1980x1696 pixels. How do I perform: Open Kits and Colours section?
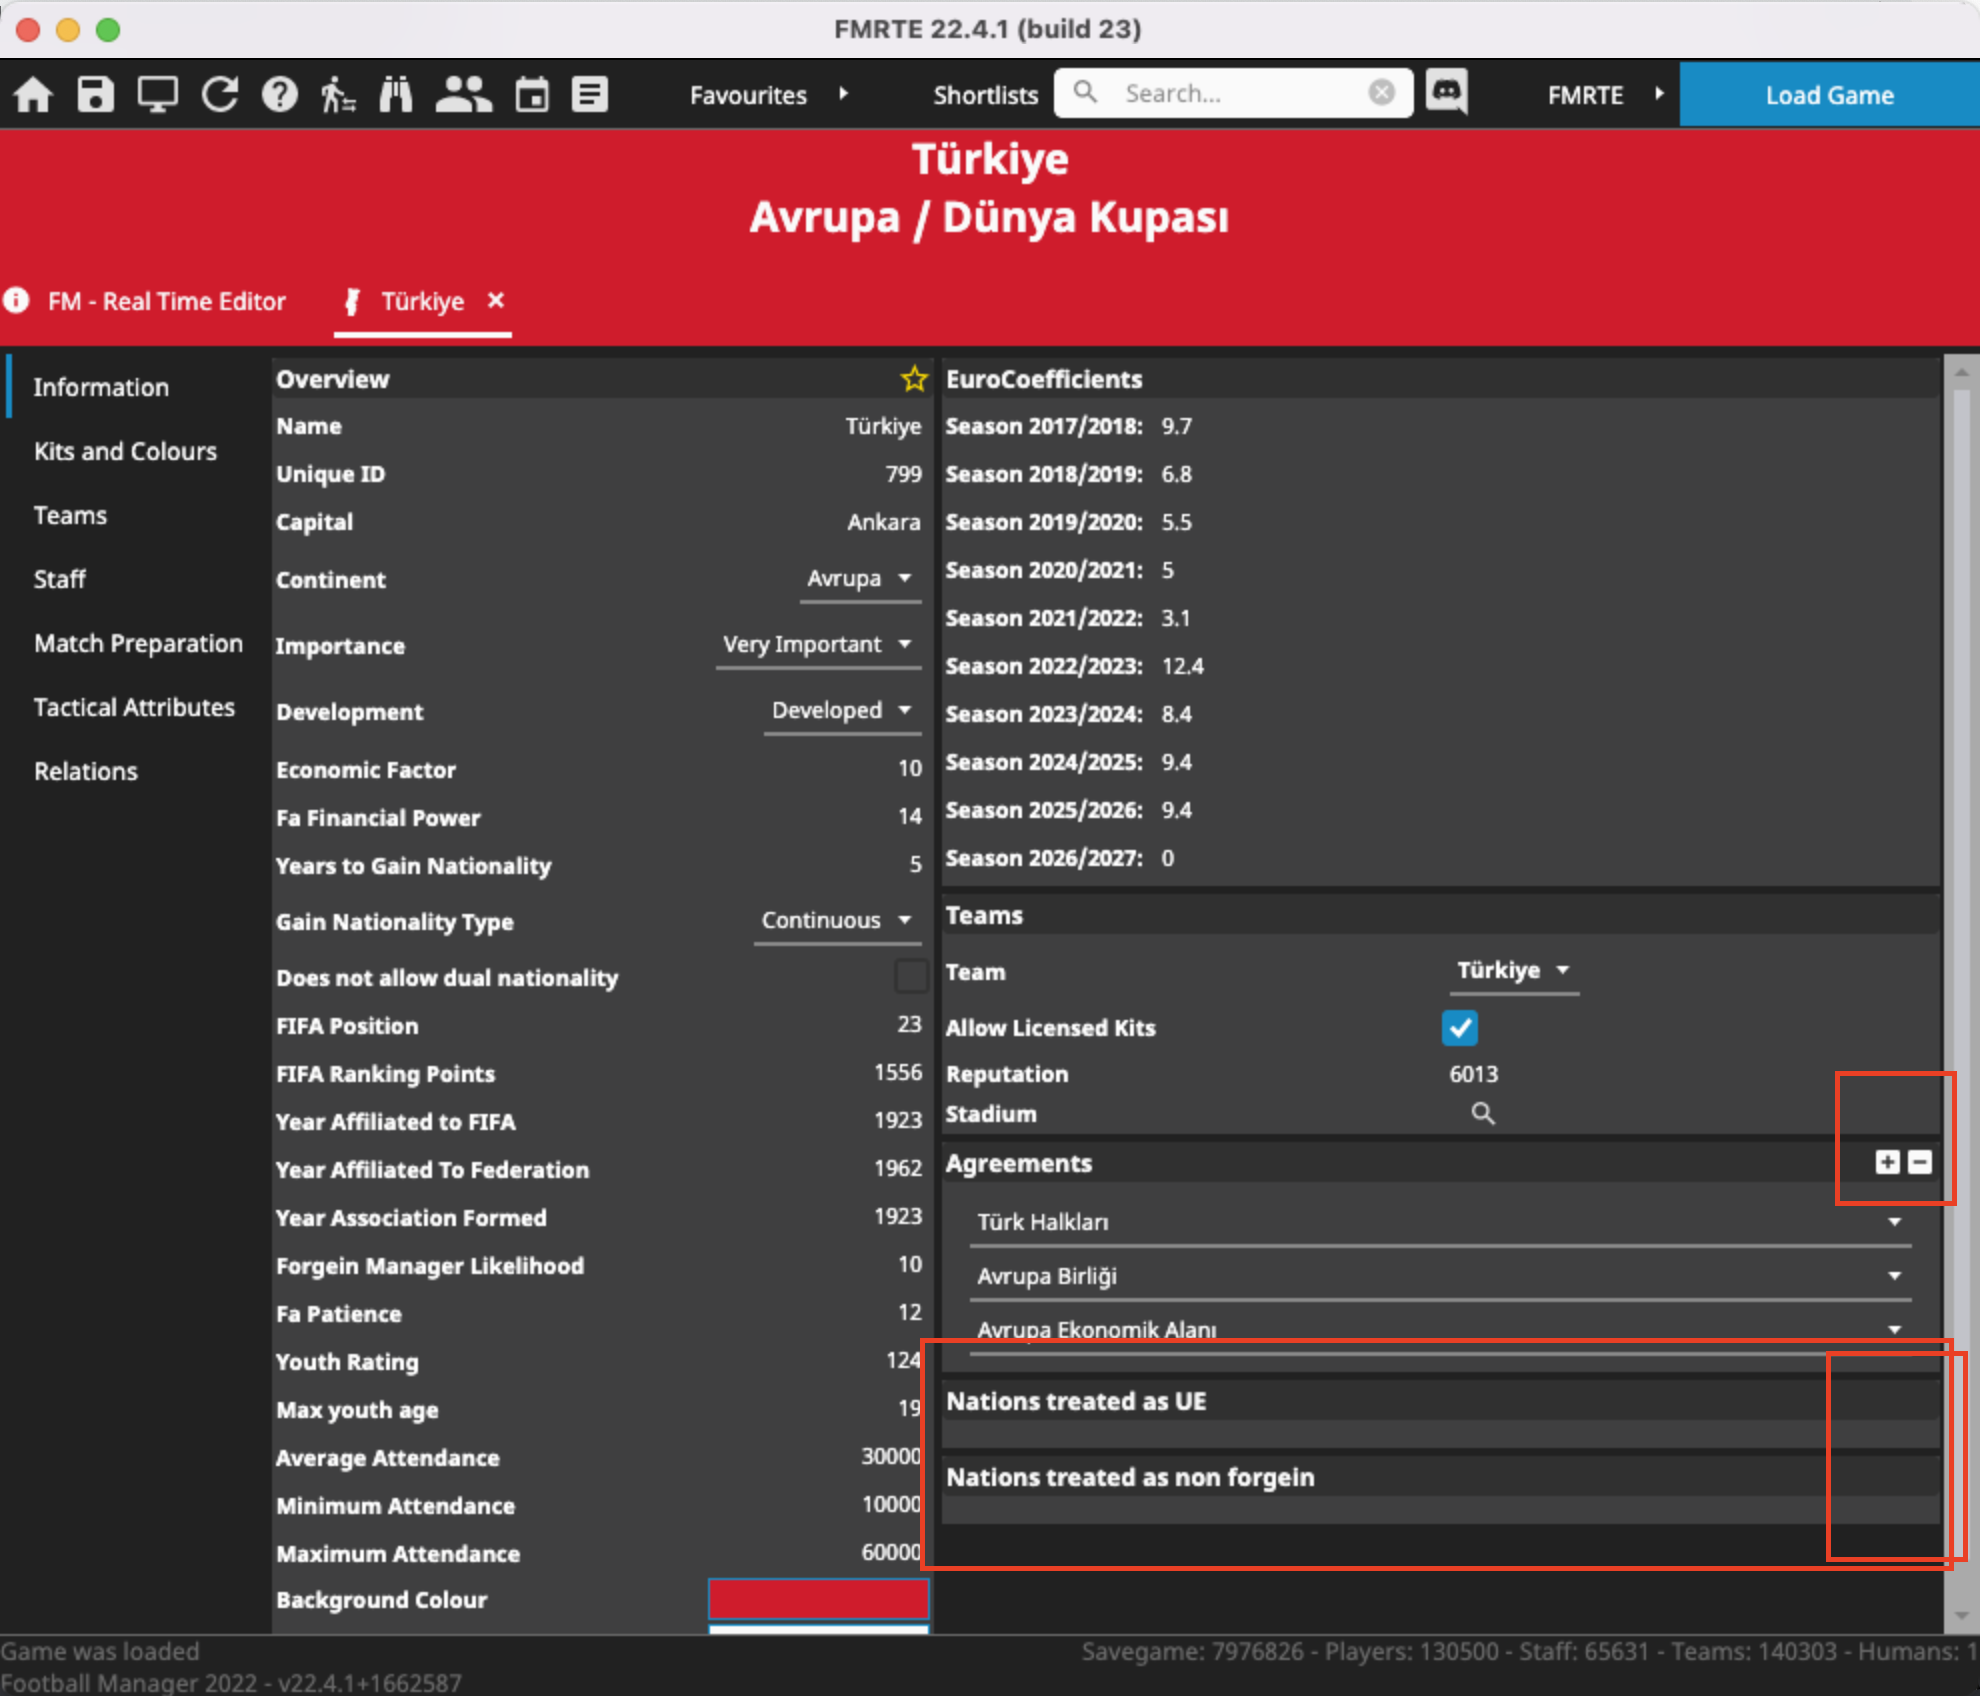pos(125,451)
